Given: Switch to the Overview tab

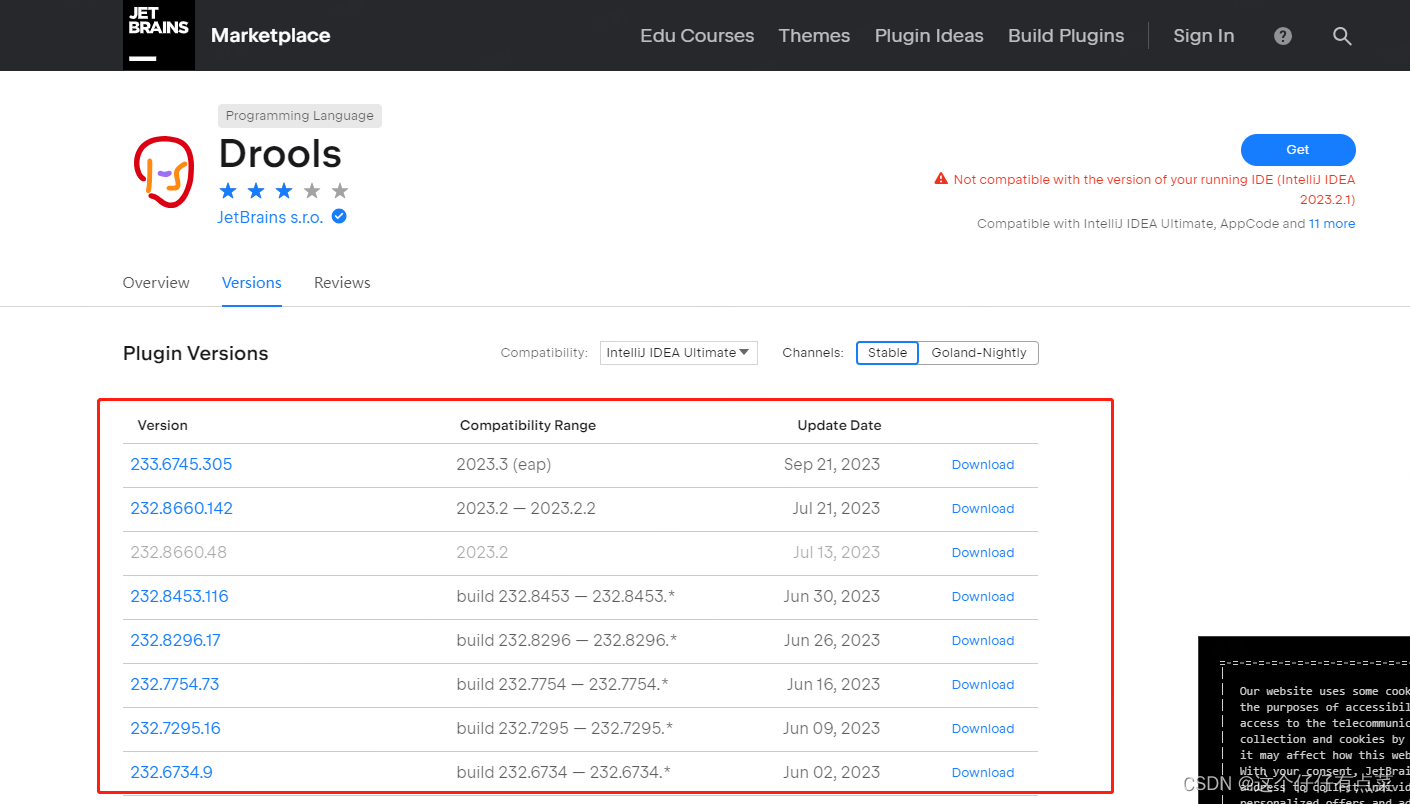Looking at the screenshot, I should pos(156,283).
